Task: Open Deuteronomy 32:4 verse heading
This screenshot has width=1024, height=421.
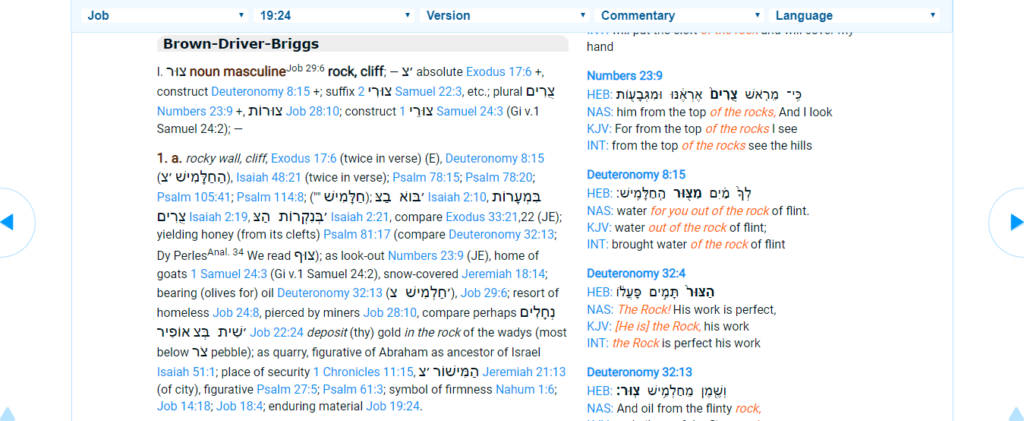Action: [636, 273]
